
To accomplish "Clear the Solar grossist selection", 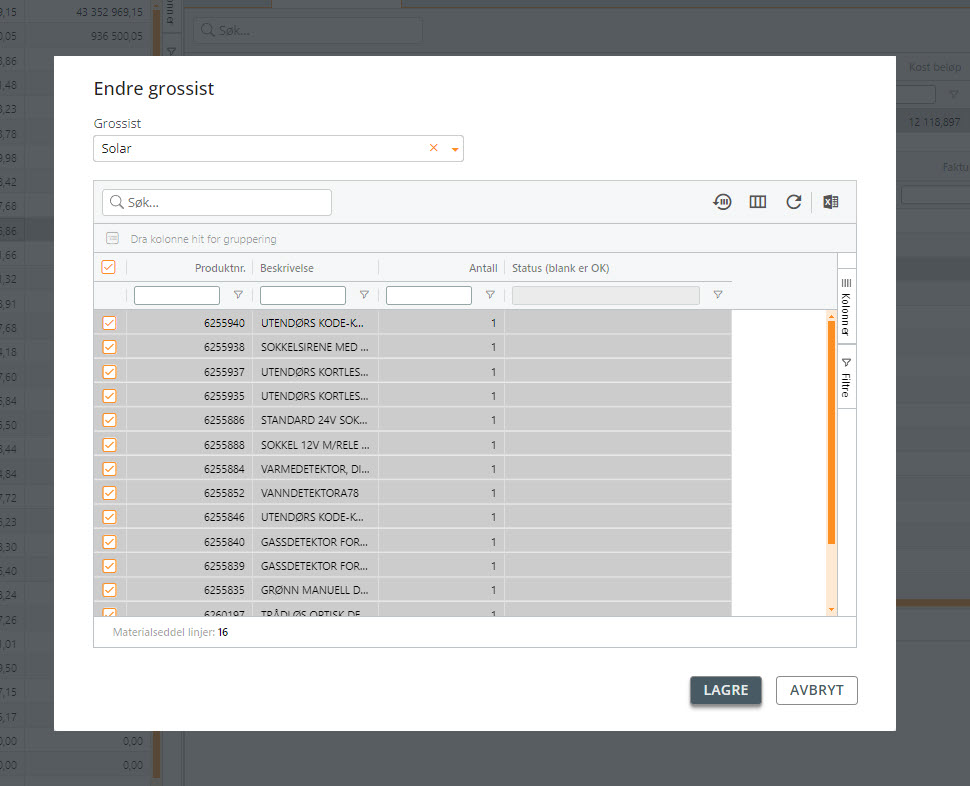I will pos(434,148).
